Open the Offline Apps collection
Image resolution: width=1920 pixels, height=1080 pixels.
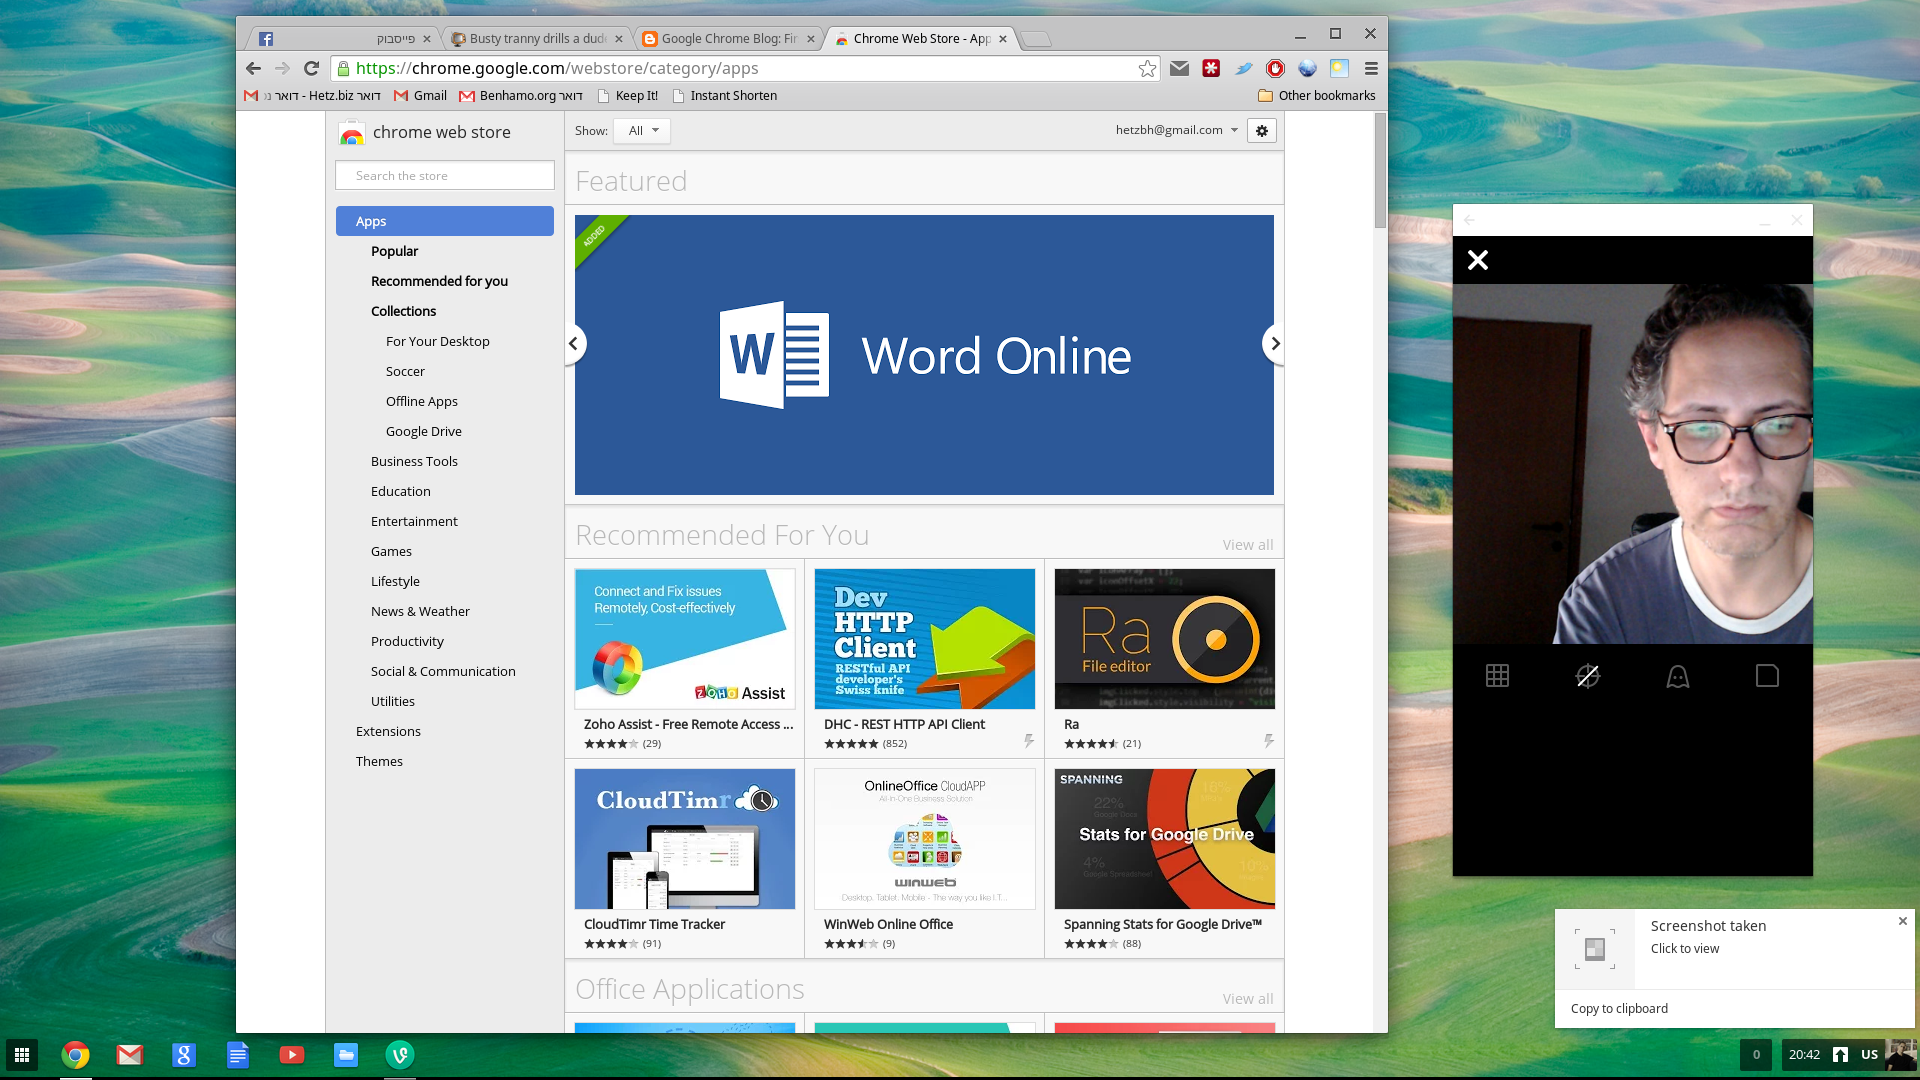tap(422, 401)
